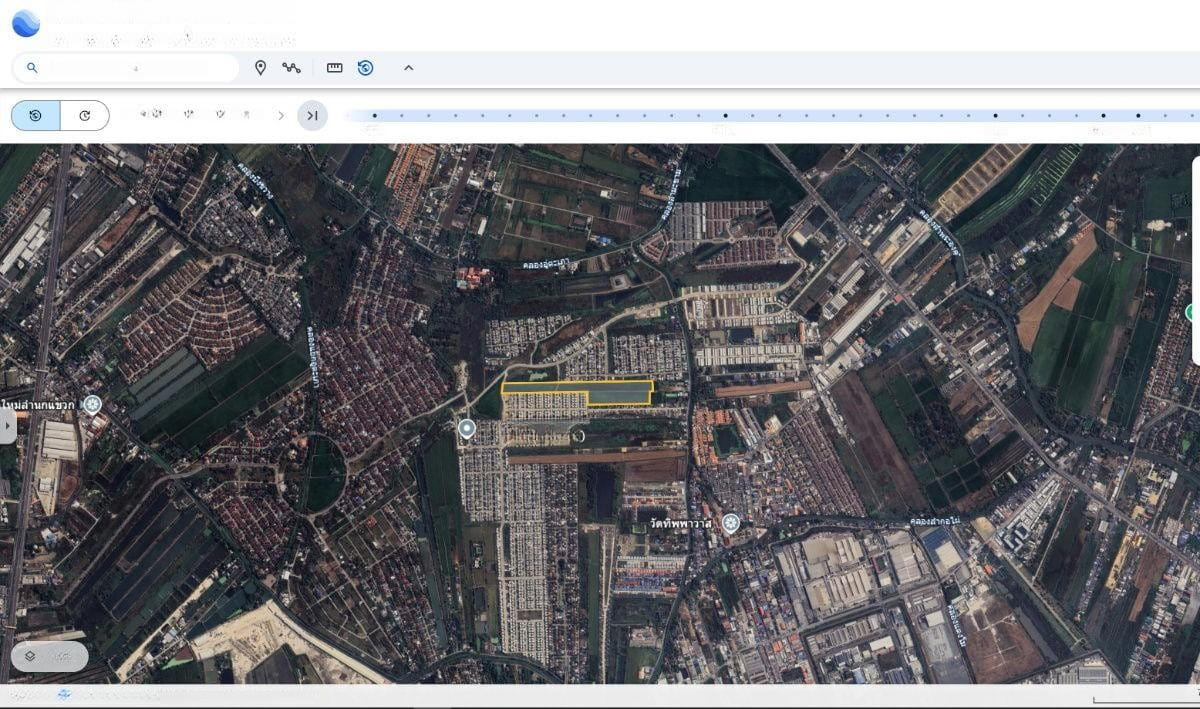This screenshot has height=709, width=1200.
Task: Click the grey location pin on map
Action: coord(466,429)
